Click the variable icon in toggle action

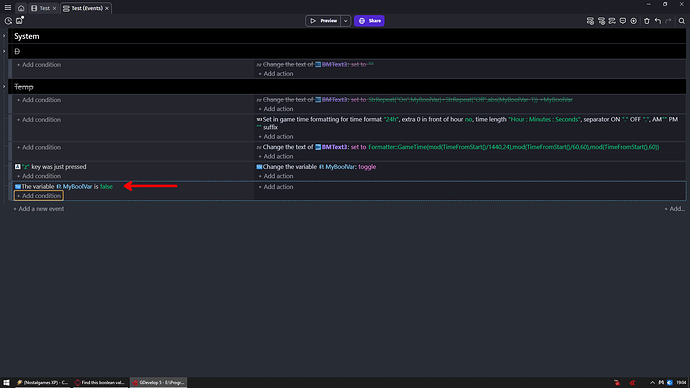[259, 167]
